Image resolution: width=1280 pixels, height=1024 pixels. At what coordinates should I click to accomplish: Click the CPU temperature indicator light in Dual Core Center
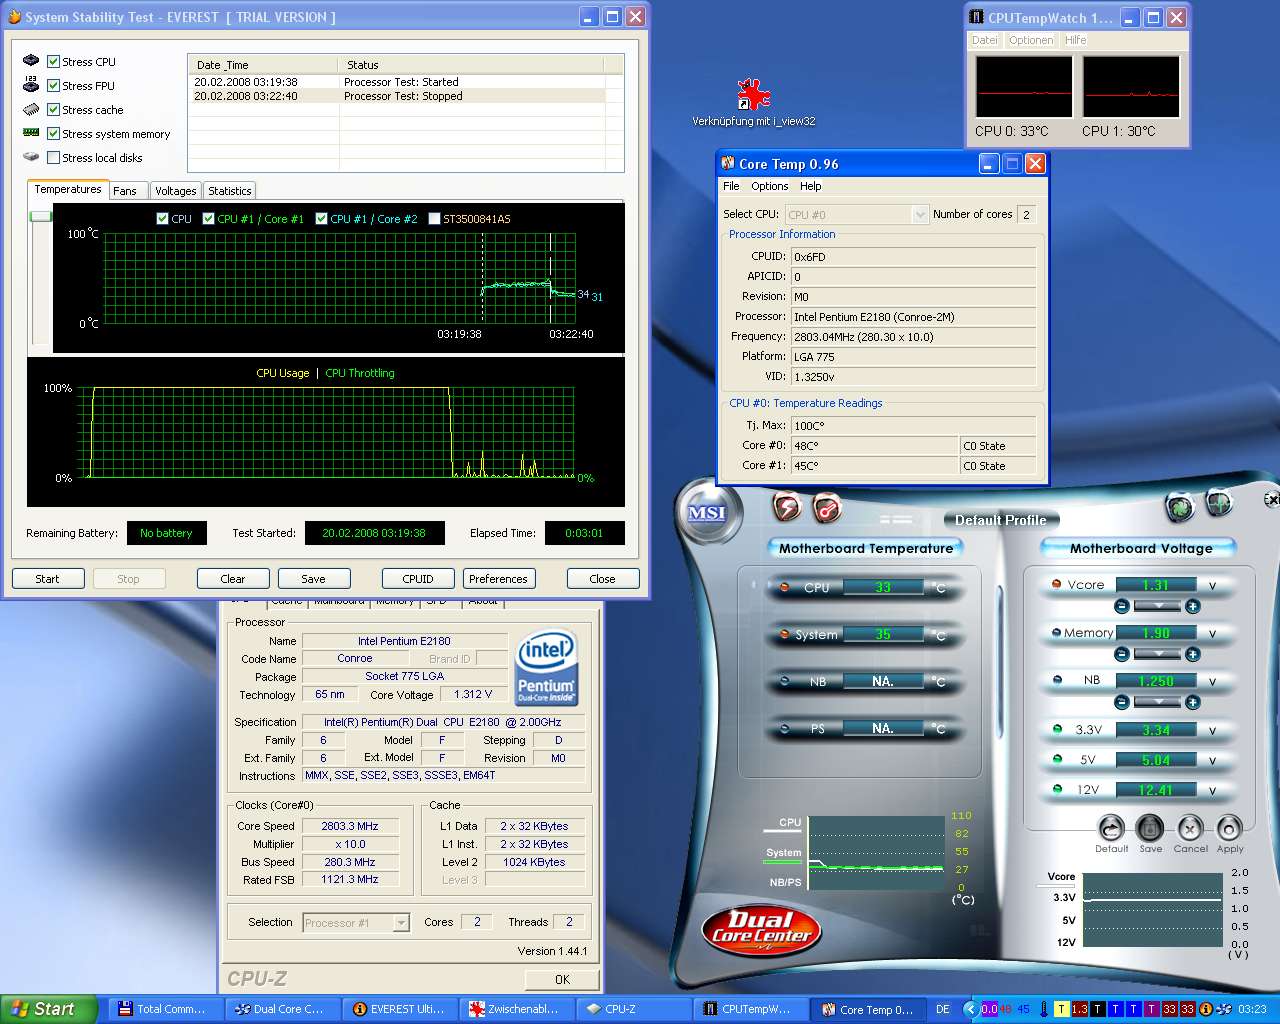click(x=785, y=587)
